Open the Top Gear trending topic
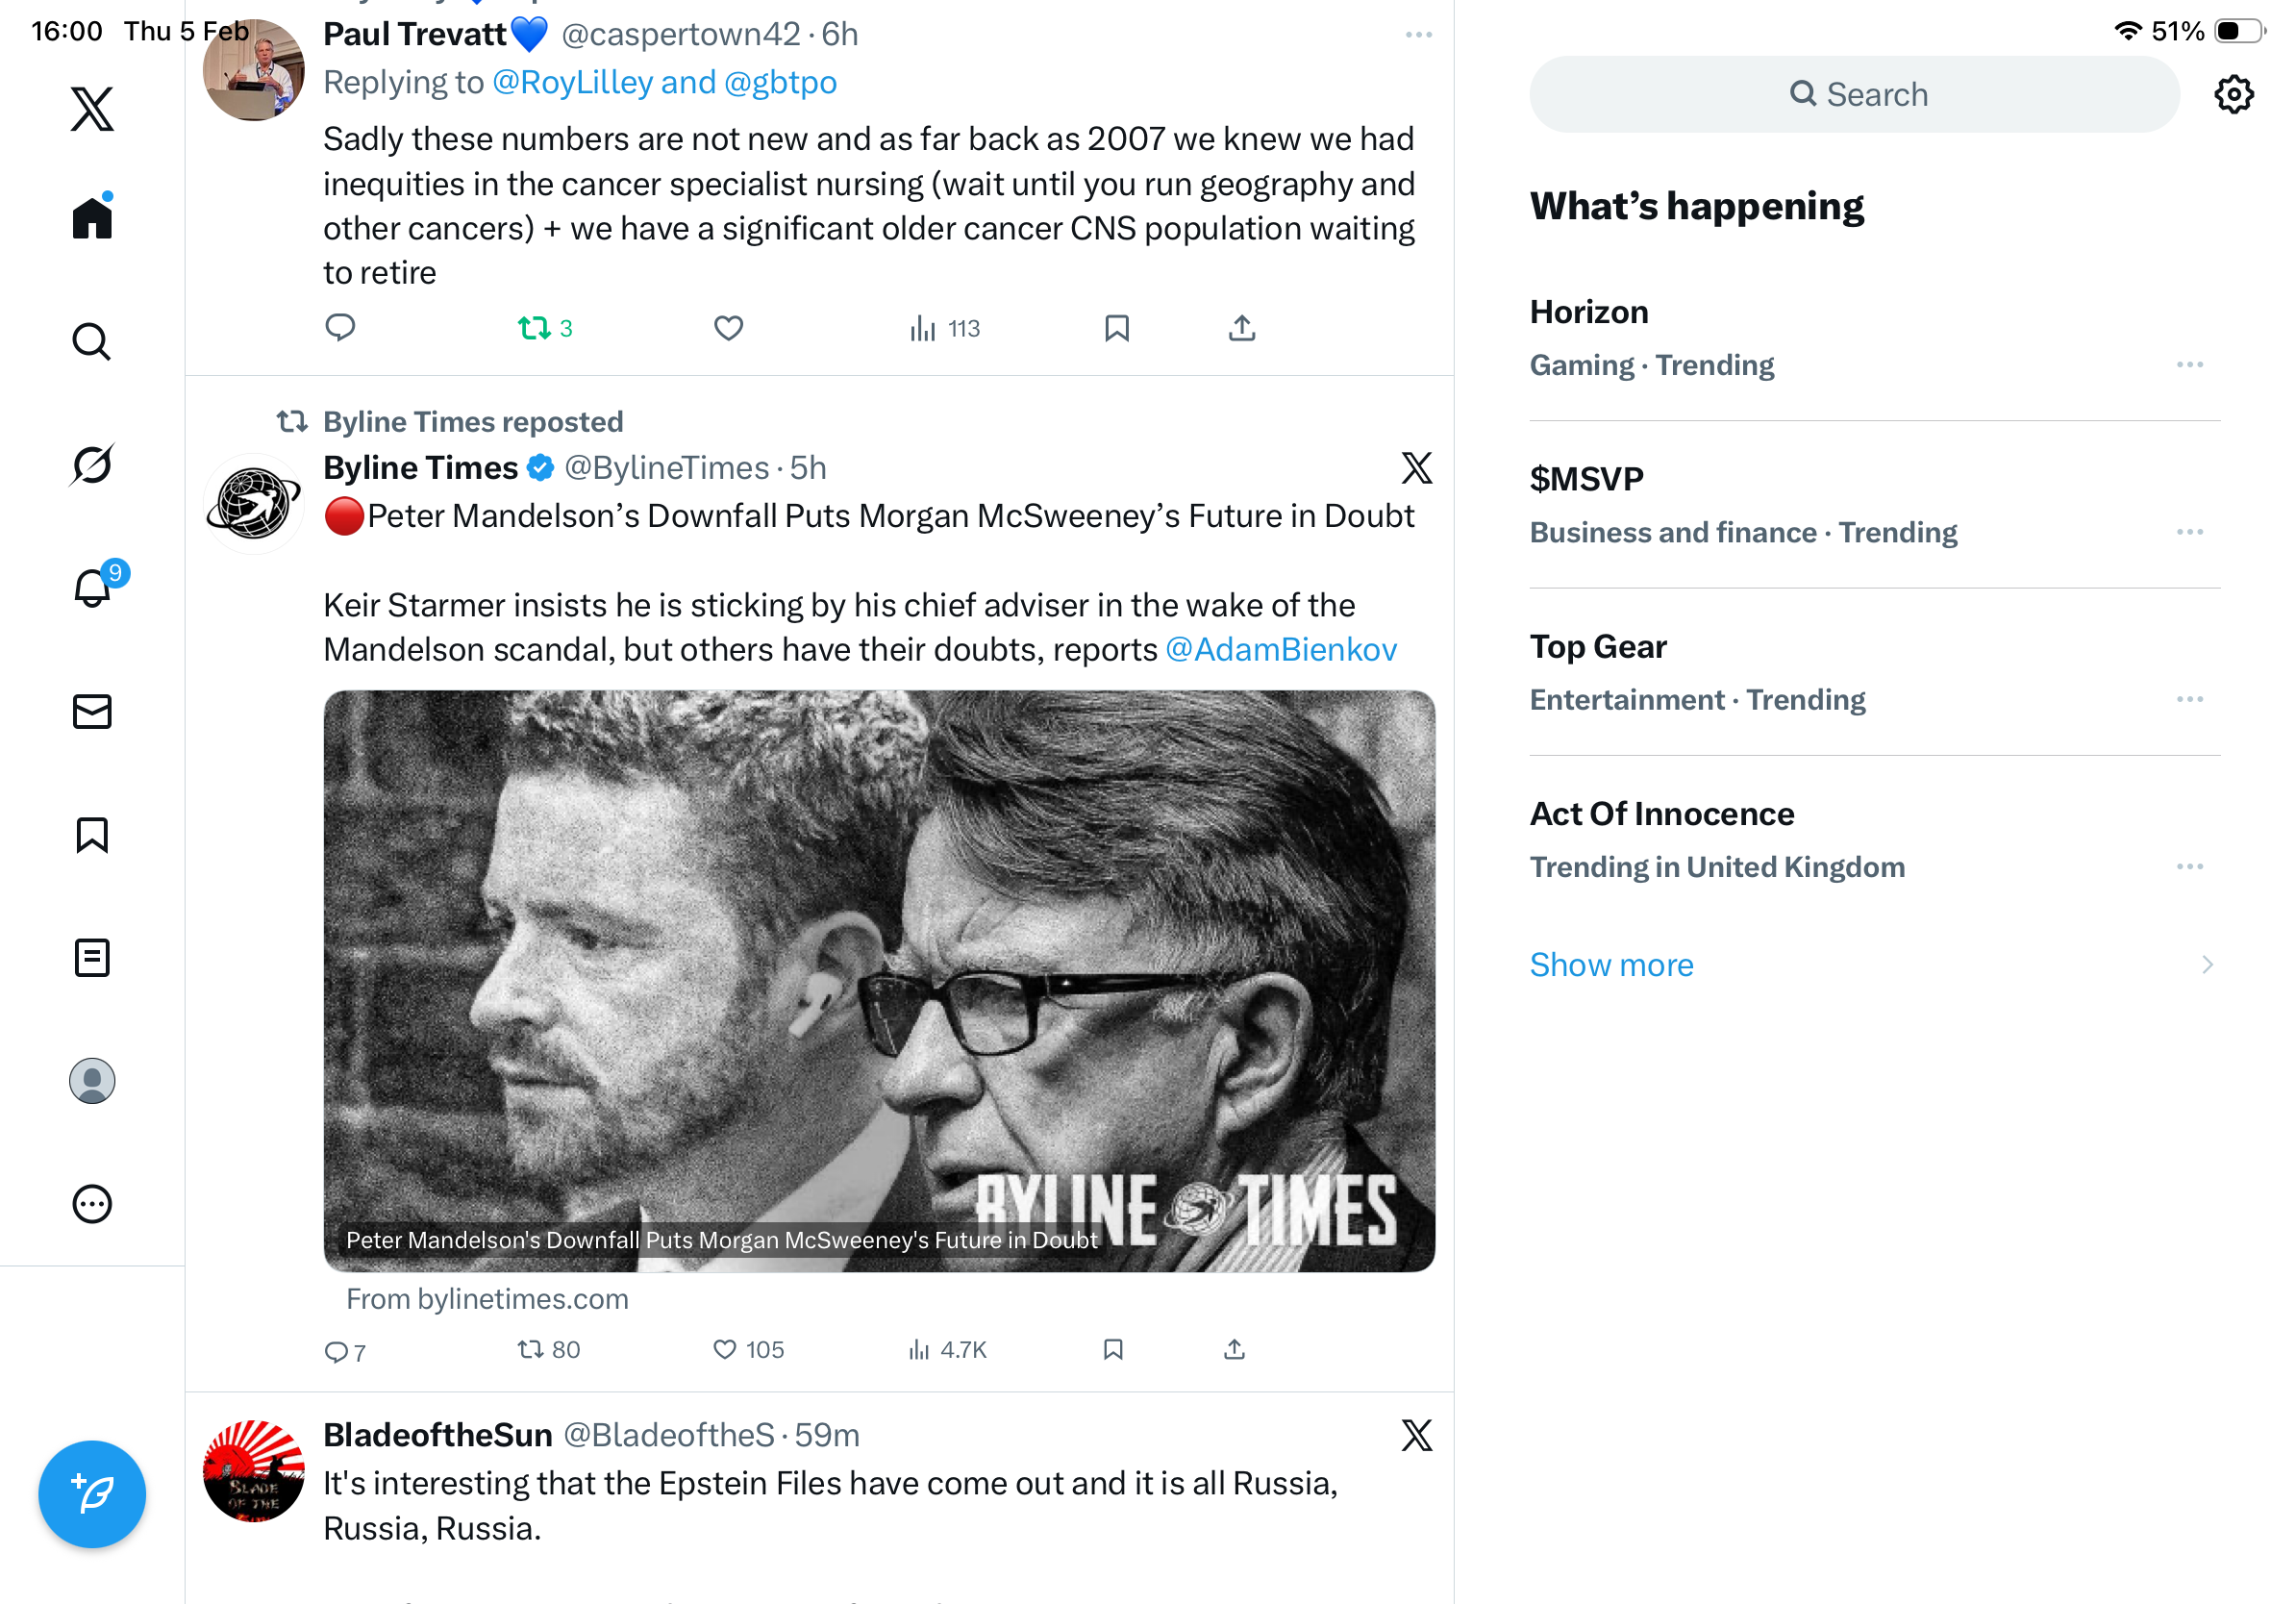This screenshot has height=1604, width=2296. (x=1598, y=647)
